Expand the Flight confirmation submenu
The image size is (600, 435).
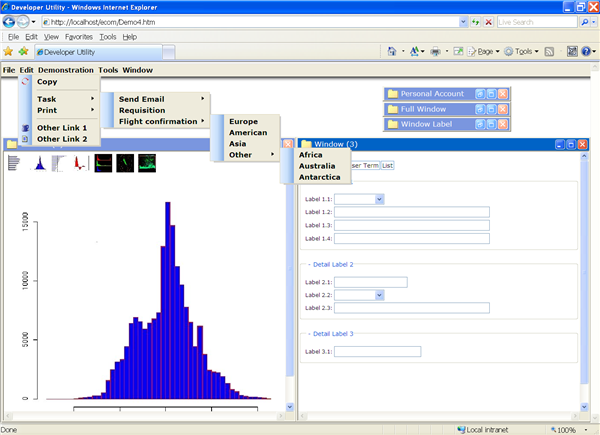(161, 121)
